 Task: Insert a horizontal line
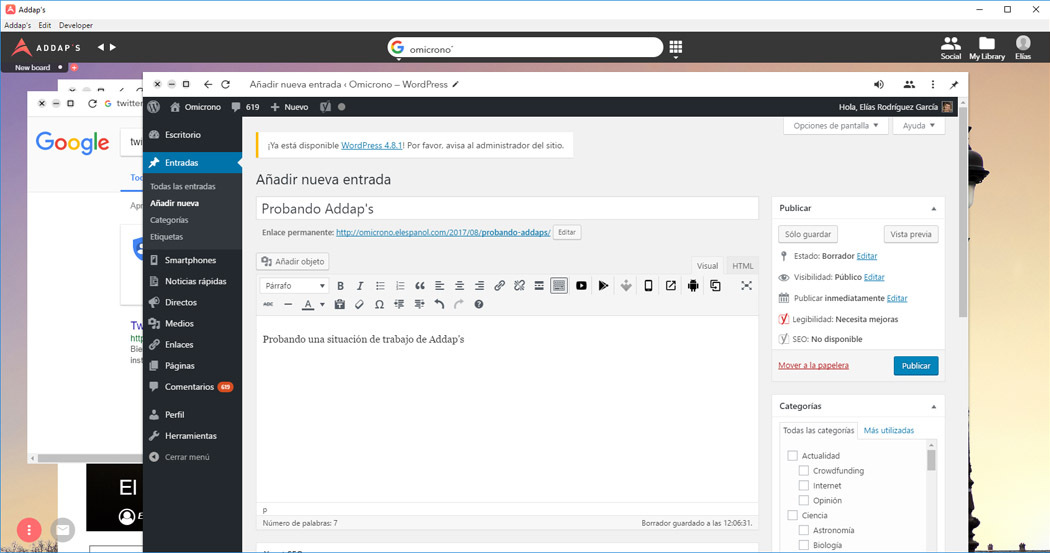tap(288, 305)
